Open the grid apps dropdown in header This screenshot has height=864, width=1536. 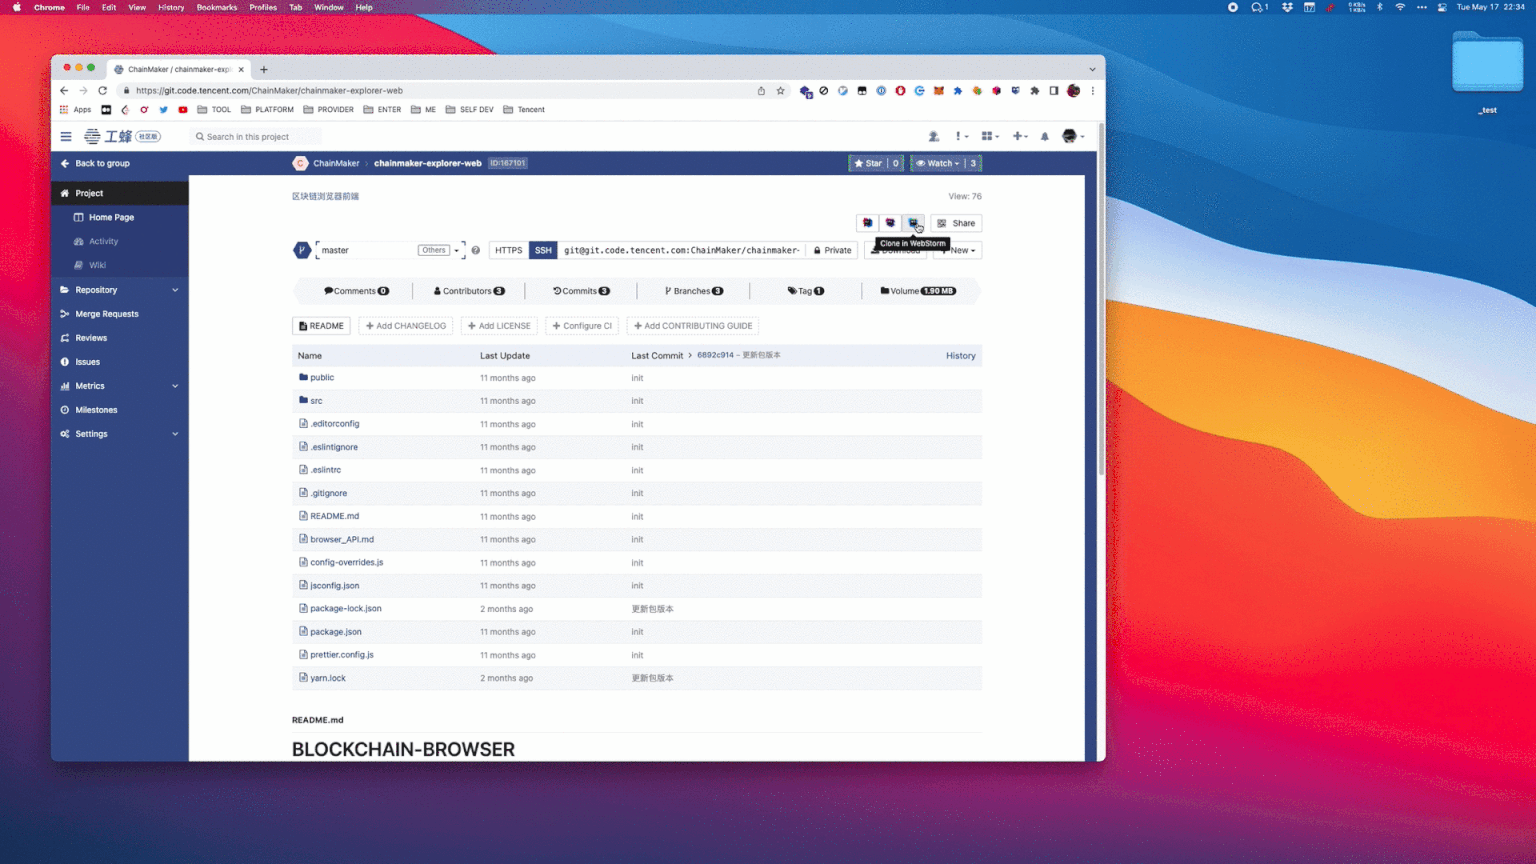(990, 136)
